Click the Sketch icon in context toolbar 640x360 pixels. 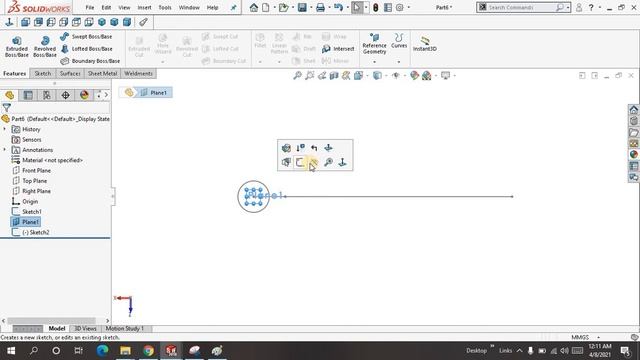[300, 162]
